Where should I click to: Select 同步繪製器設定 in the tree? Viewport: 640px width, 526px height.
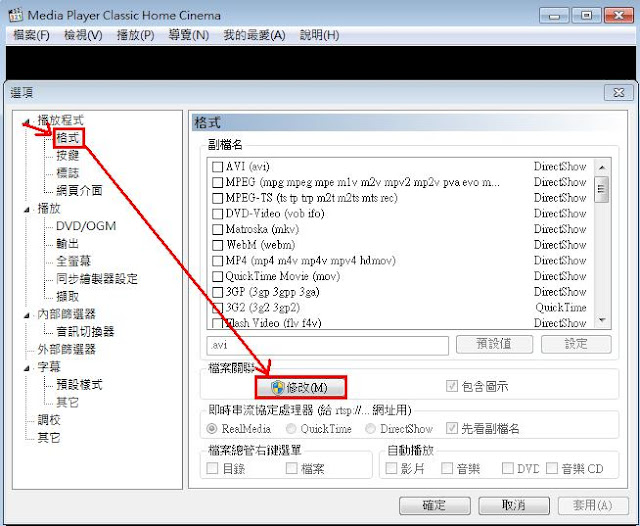pos(97,279)
